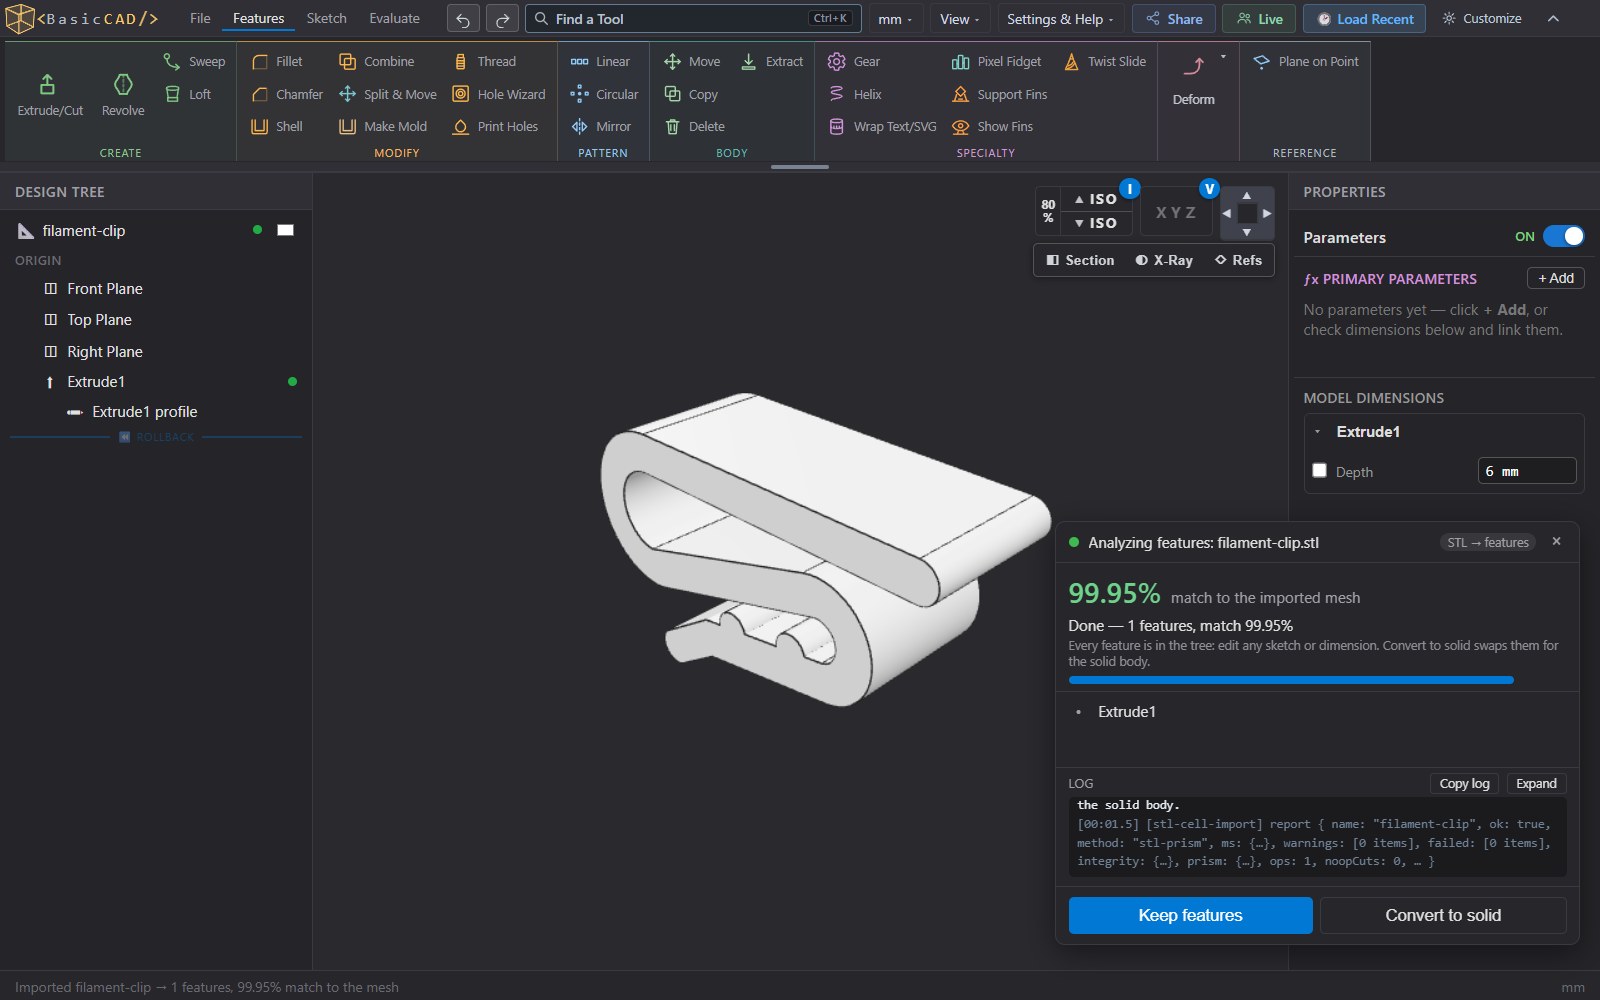Collapse the ribbon with chevron

pyautogui.click(x=1553, y=19)
